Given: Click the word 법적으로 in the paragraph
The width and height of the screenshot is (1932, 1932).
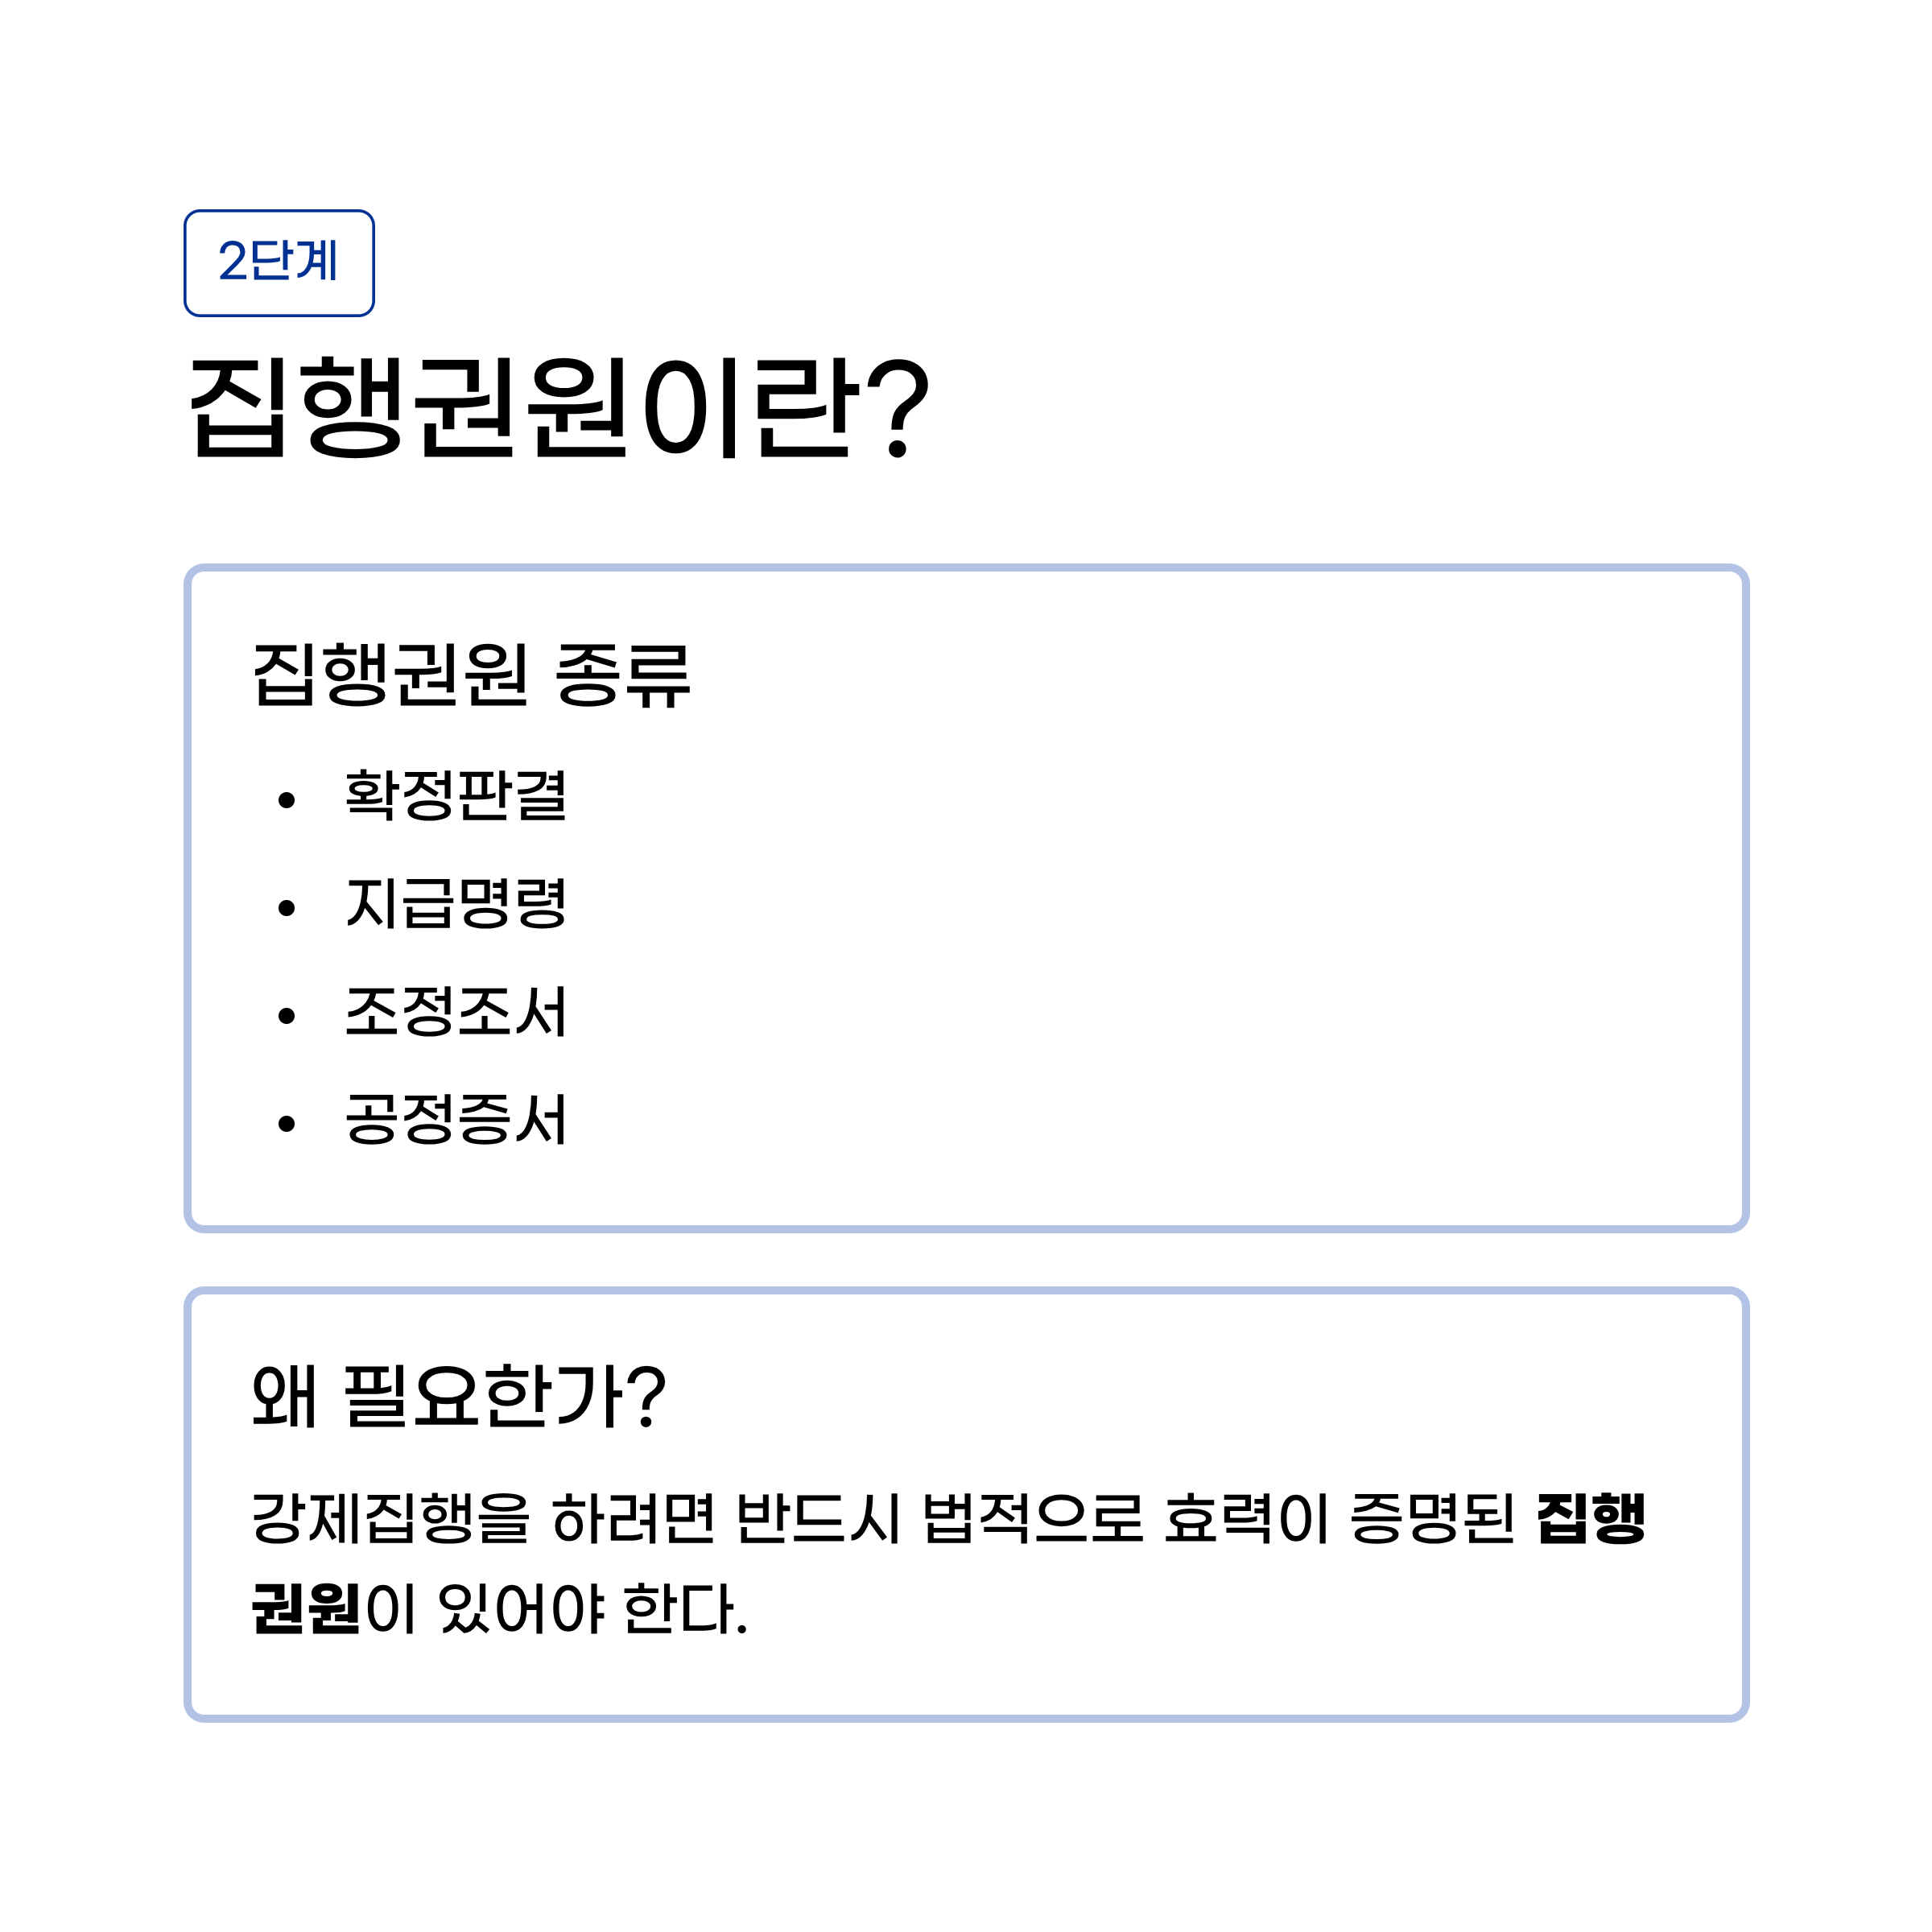Looking at the screenshot, I should point(1032,1519).
